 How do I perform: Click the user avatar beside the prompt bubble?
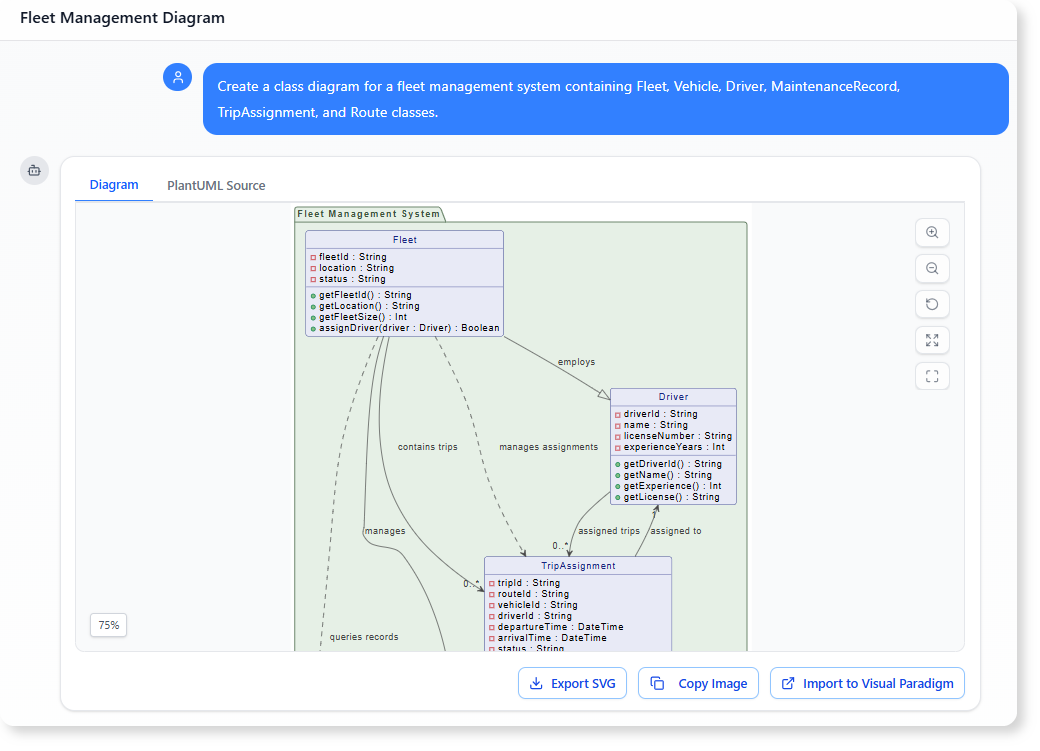tap(177, 77)
